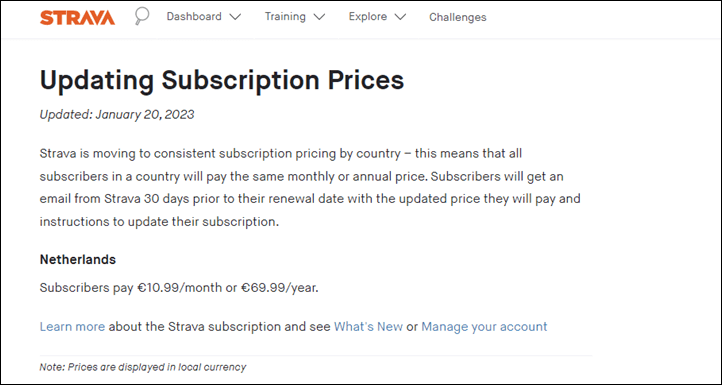This screenshot has height=385, width=722.
Task: Click the €69.99/year price text
Action: pyautogui.click(x=279, y=288)
